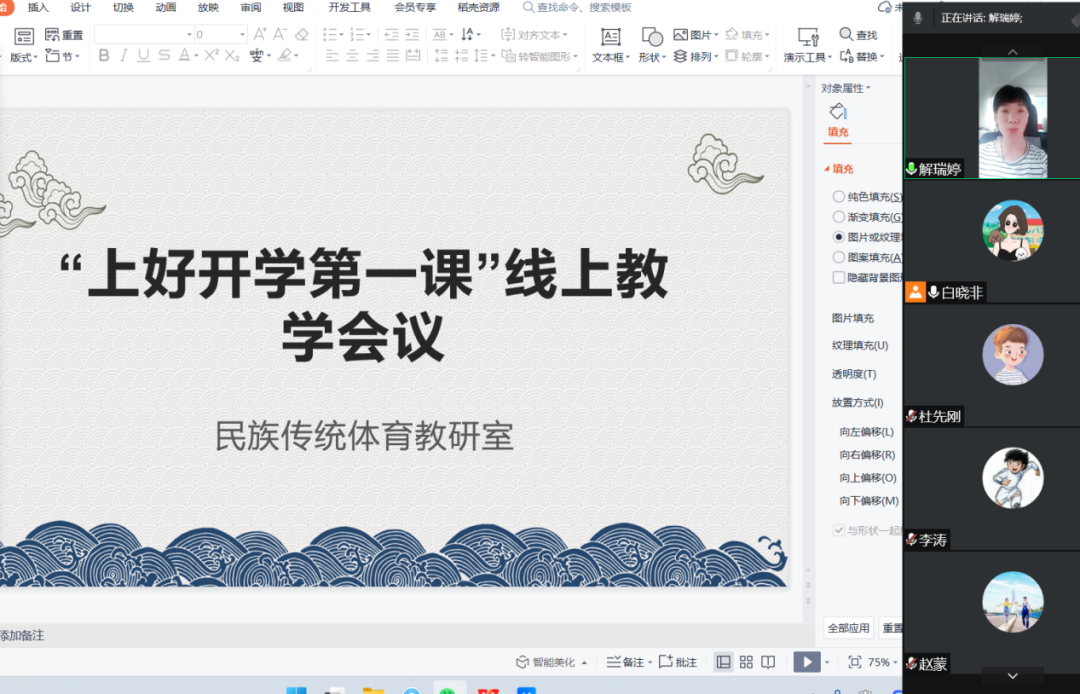Open reading view book icon
The width and height of the screenshot is (1080, 694).
(x=768, y=662)
